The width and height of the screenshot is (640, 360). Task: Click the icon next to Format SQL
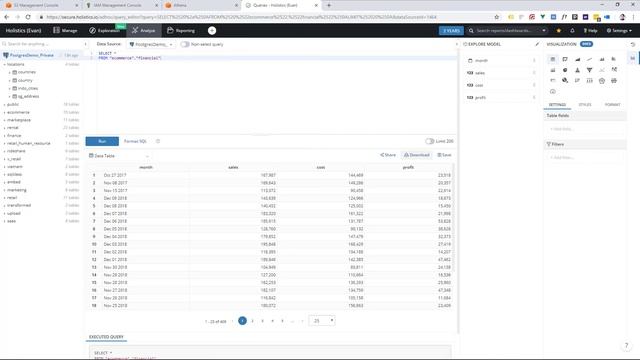coord(158,141)
